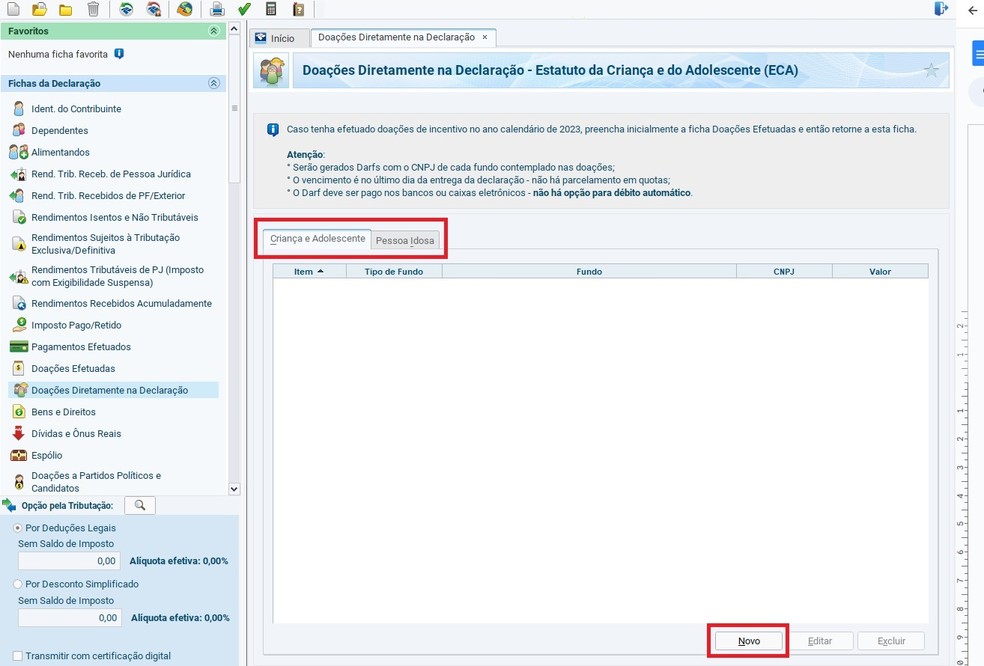The width and height of the screenshot is (984, 666).
Task: Click the Por Deduções Legais value field
Action: (x=69, y=561)
